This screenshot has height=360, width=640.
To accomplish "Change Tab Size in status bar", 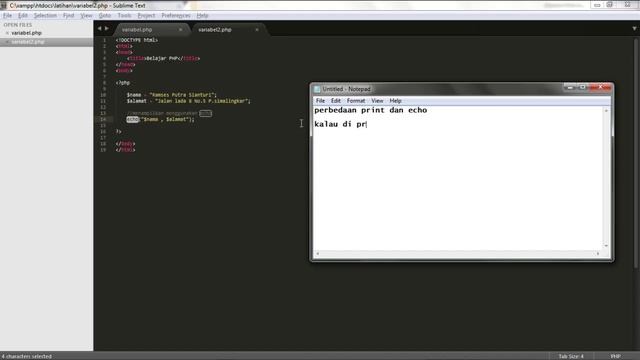I will point(571,356).
